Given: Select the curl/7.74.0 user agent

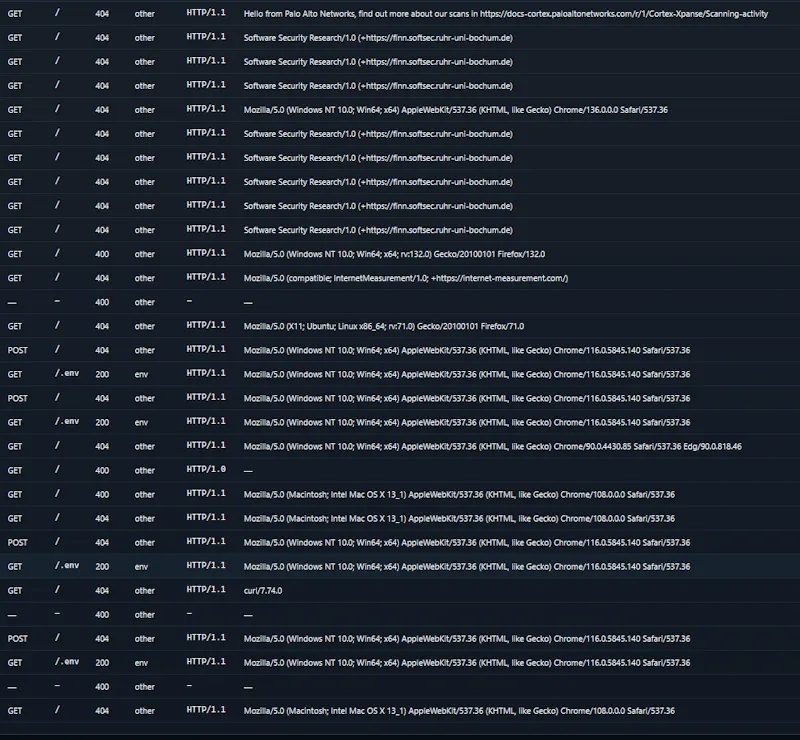Looking at the screenshot, I should pyautogui.click(x=263, y=590).
